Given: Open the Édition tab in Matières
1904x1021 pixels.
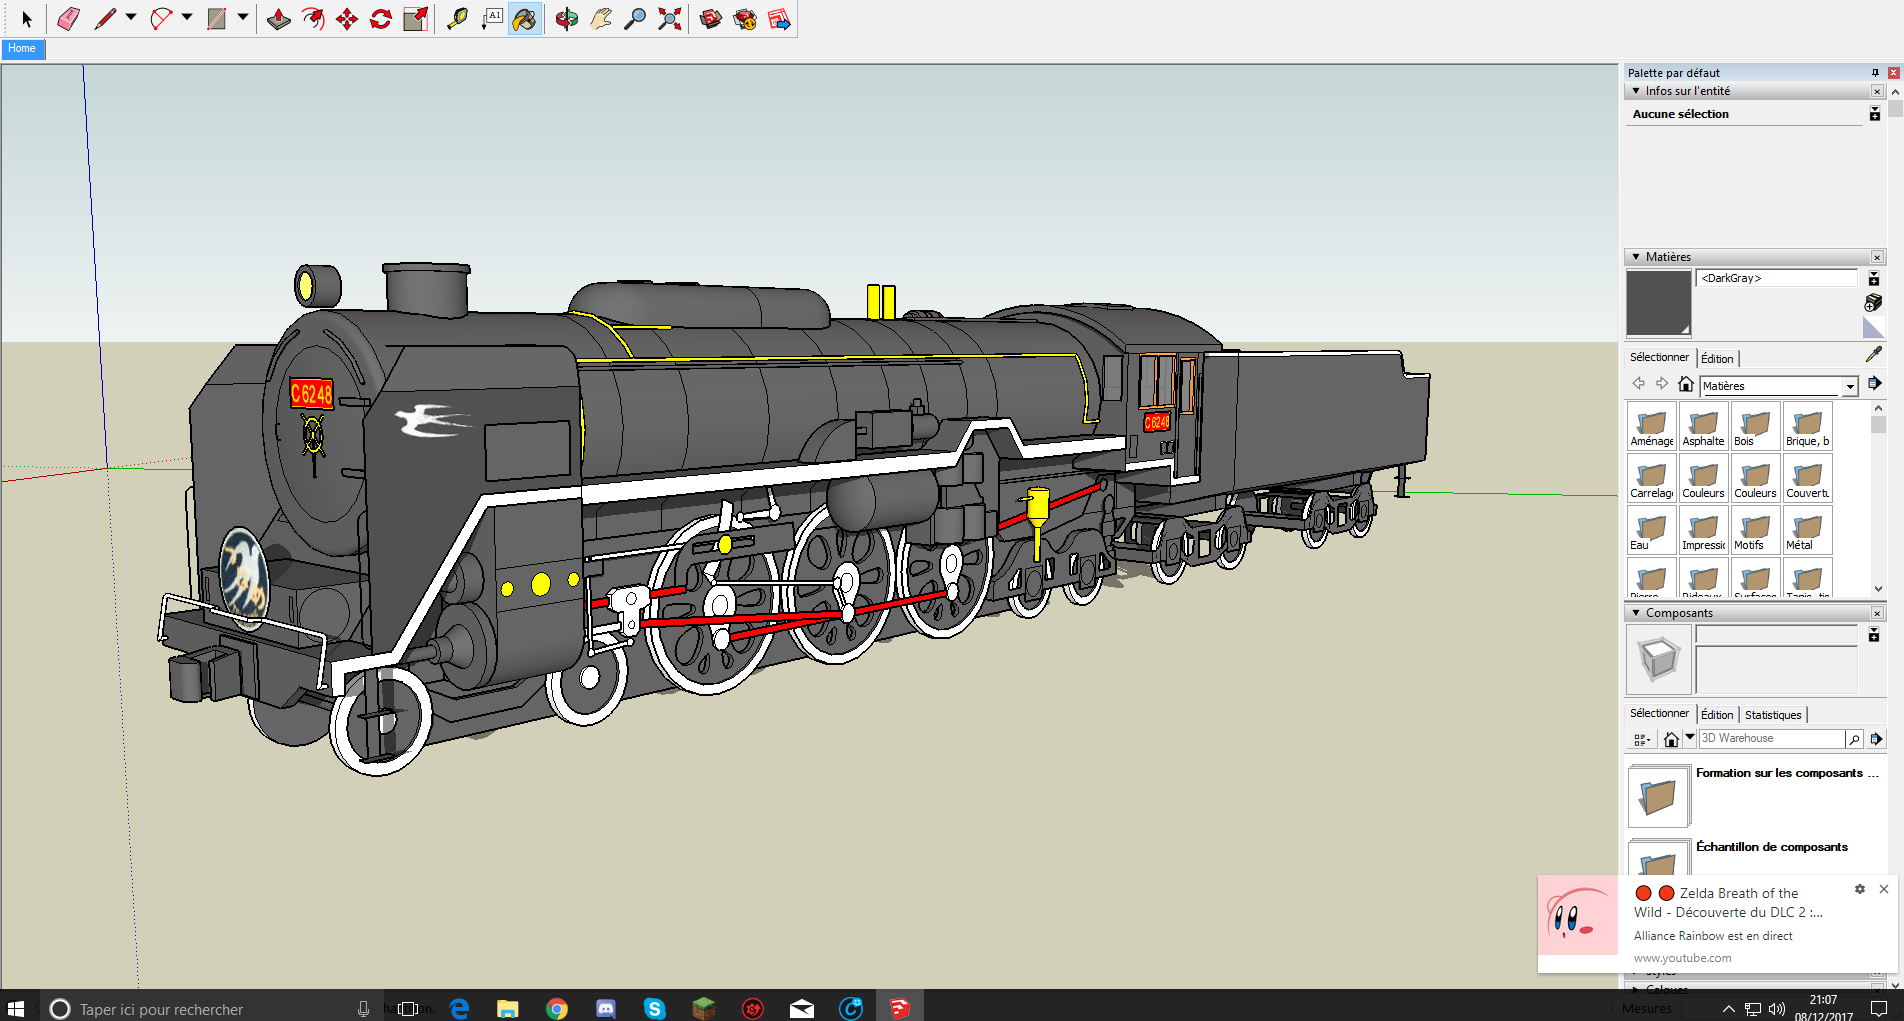Looking at the screenshot, I should 1717,359.
